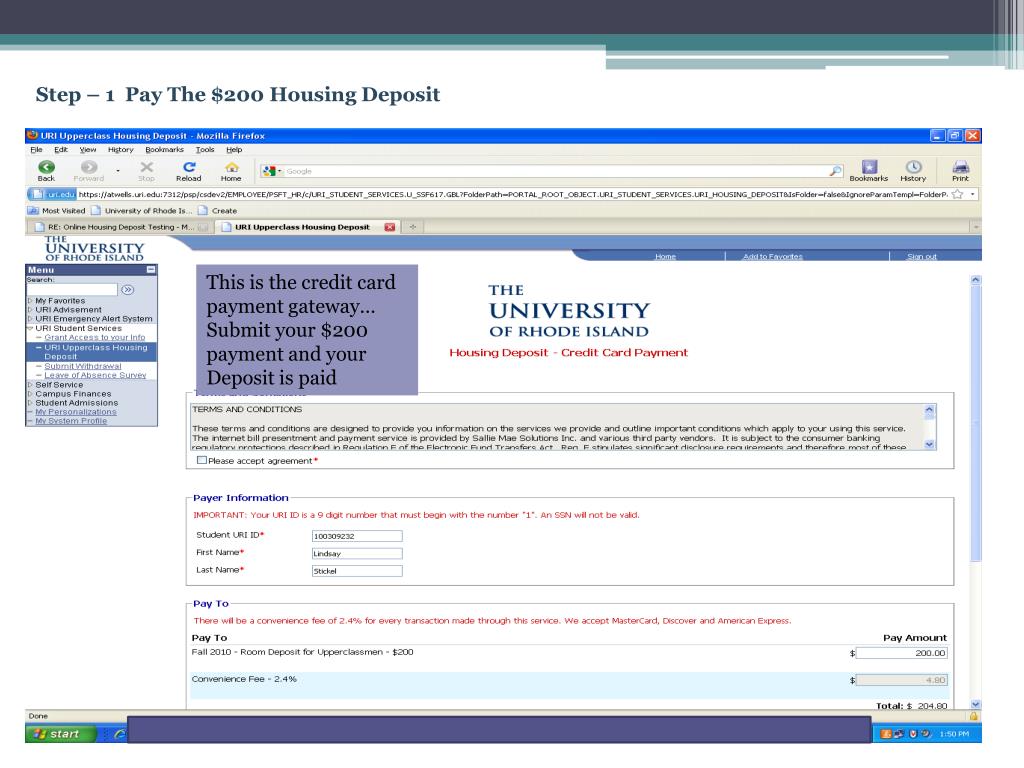Click the Last Name input field
The image size is (1024, 768).
click(357, 571)
